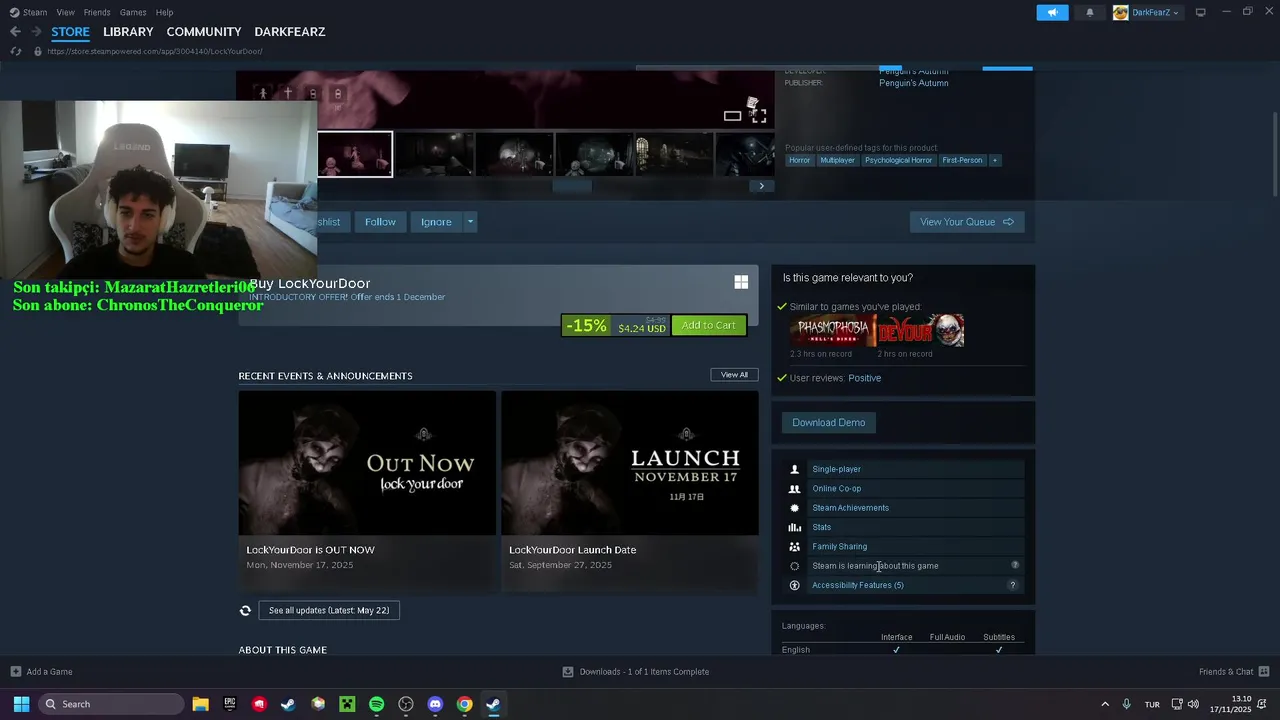The height and width of the screenshot is (720, 1280).
Task: Click the Online Co-op feature icon
Action: click(795, 489)
